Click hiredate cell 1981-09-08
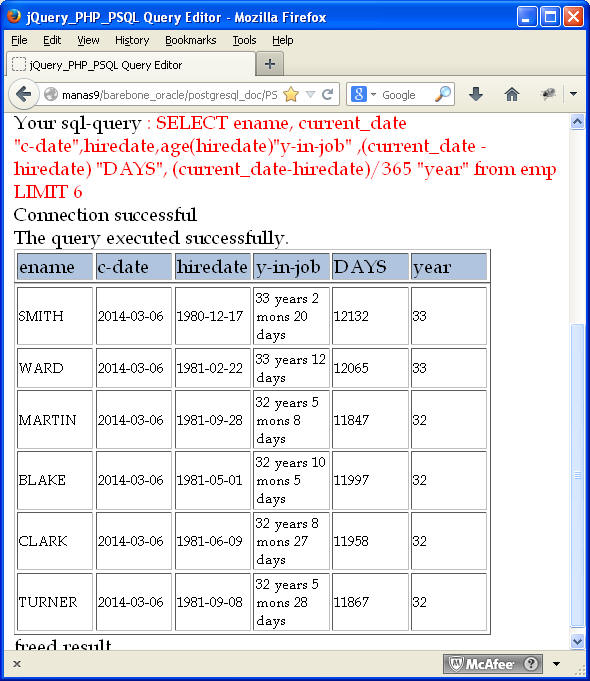Image resolution: width=590 pixels, height=681 pixels. (x=213, y=602)
